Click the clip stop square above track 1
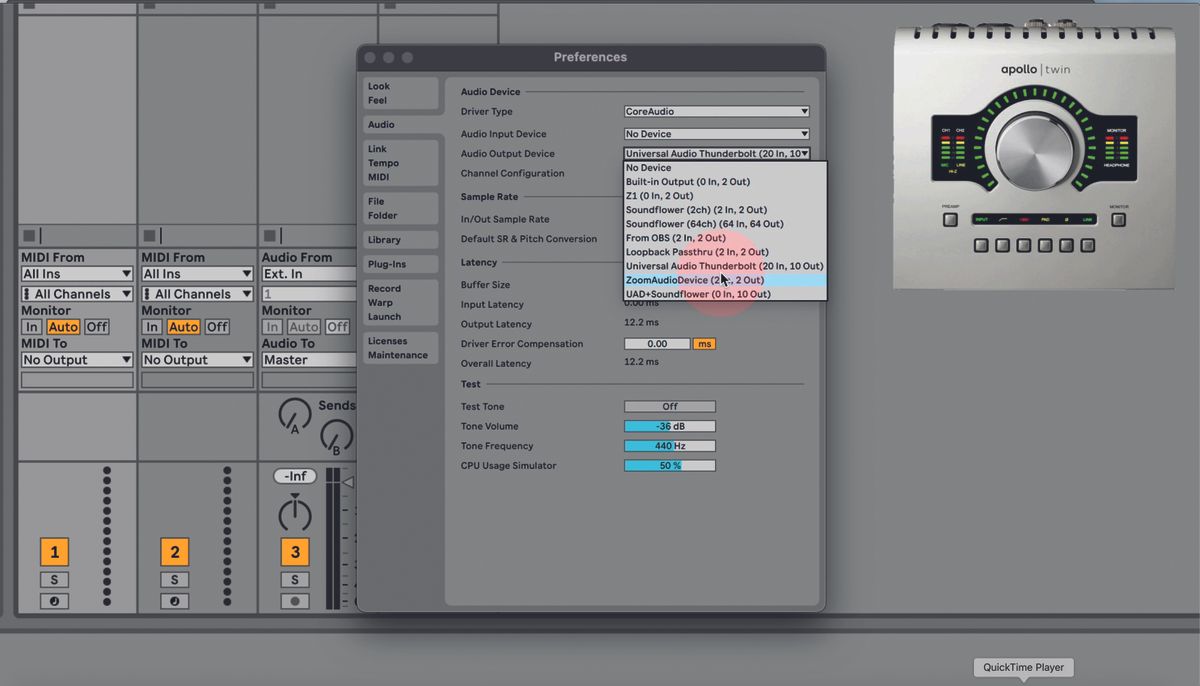 click(29, 236)
